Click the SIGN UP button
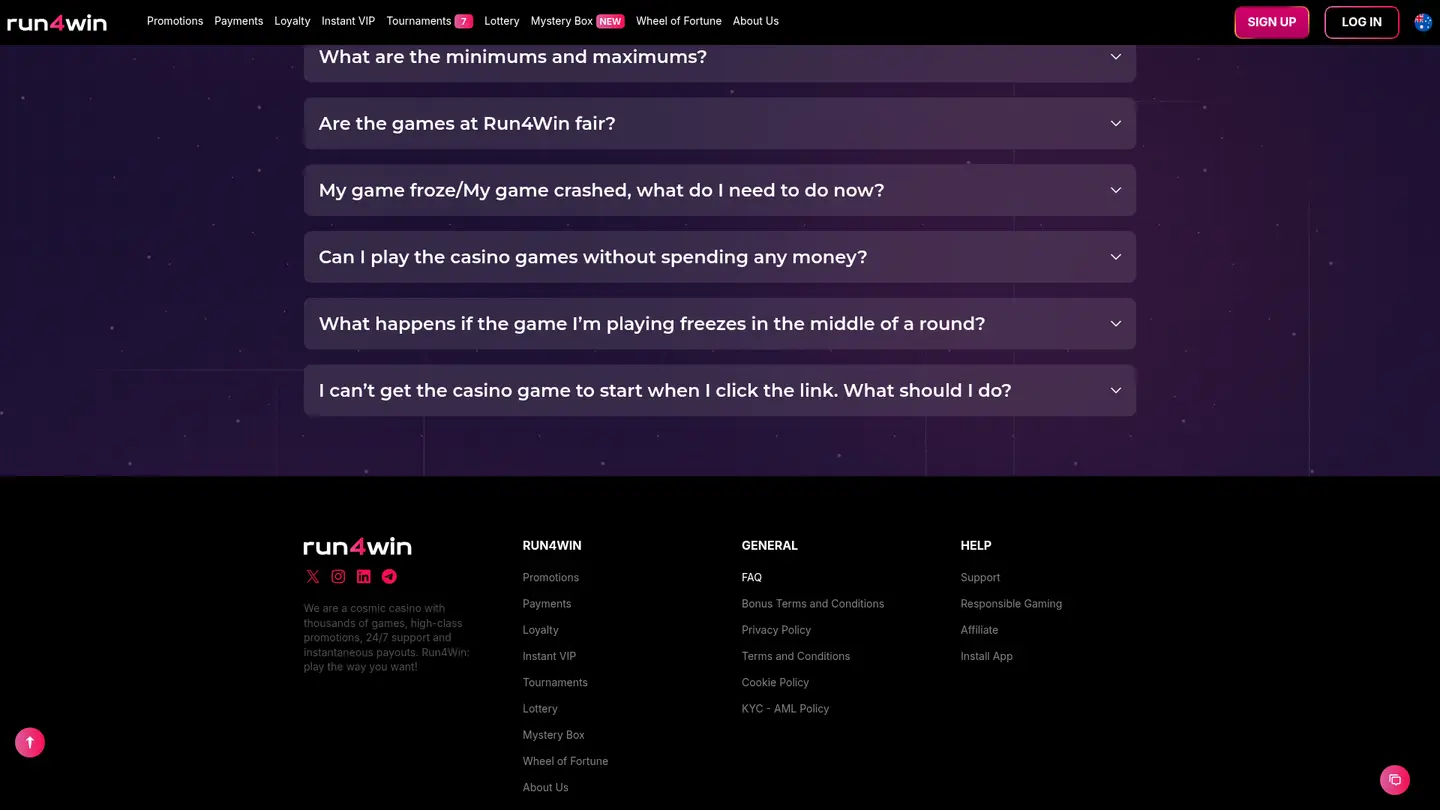This screenshot has height=810, width=1440. point(1272,22)
